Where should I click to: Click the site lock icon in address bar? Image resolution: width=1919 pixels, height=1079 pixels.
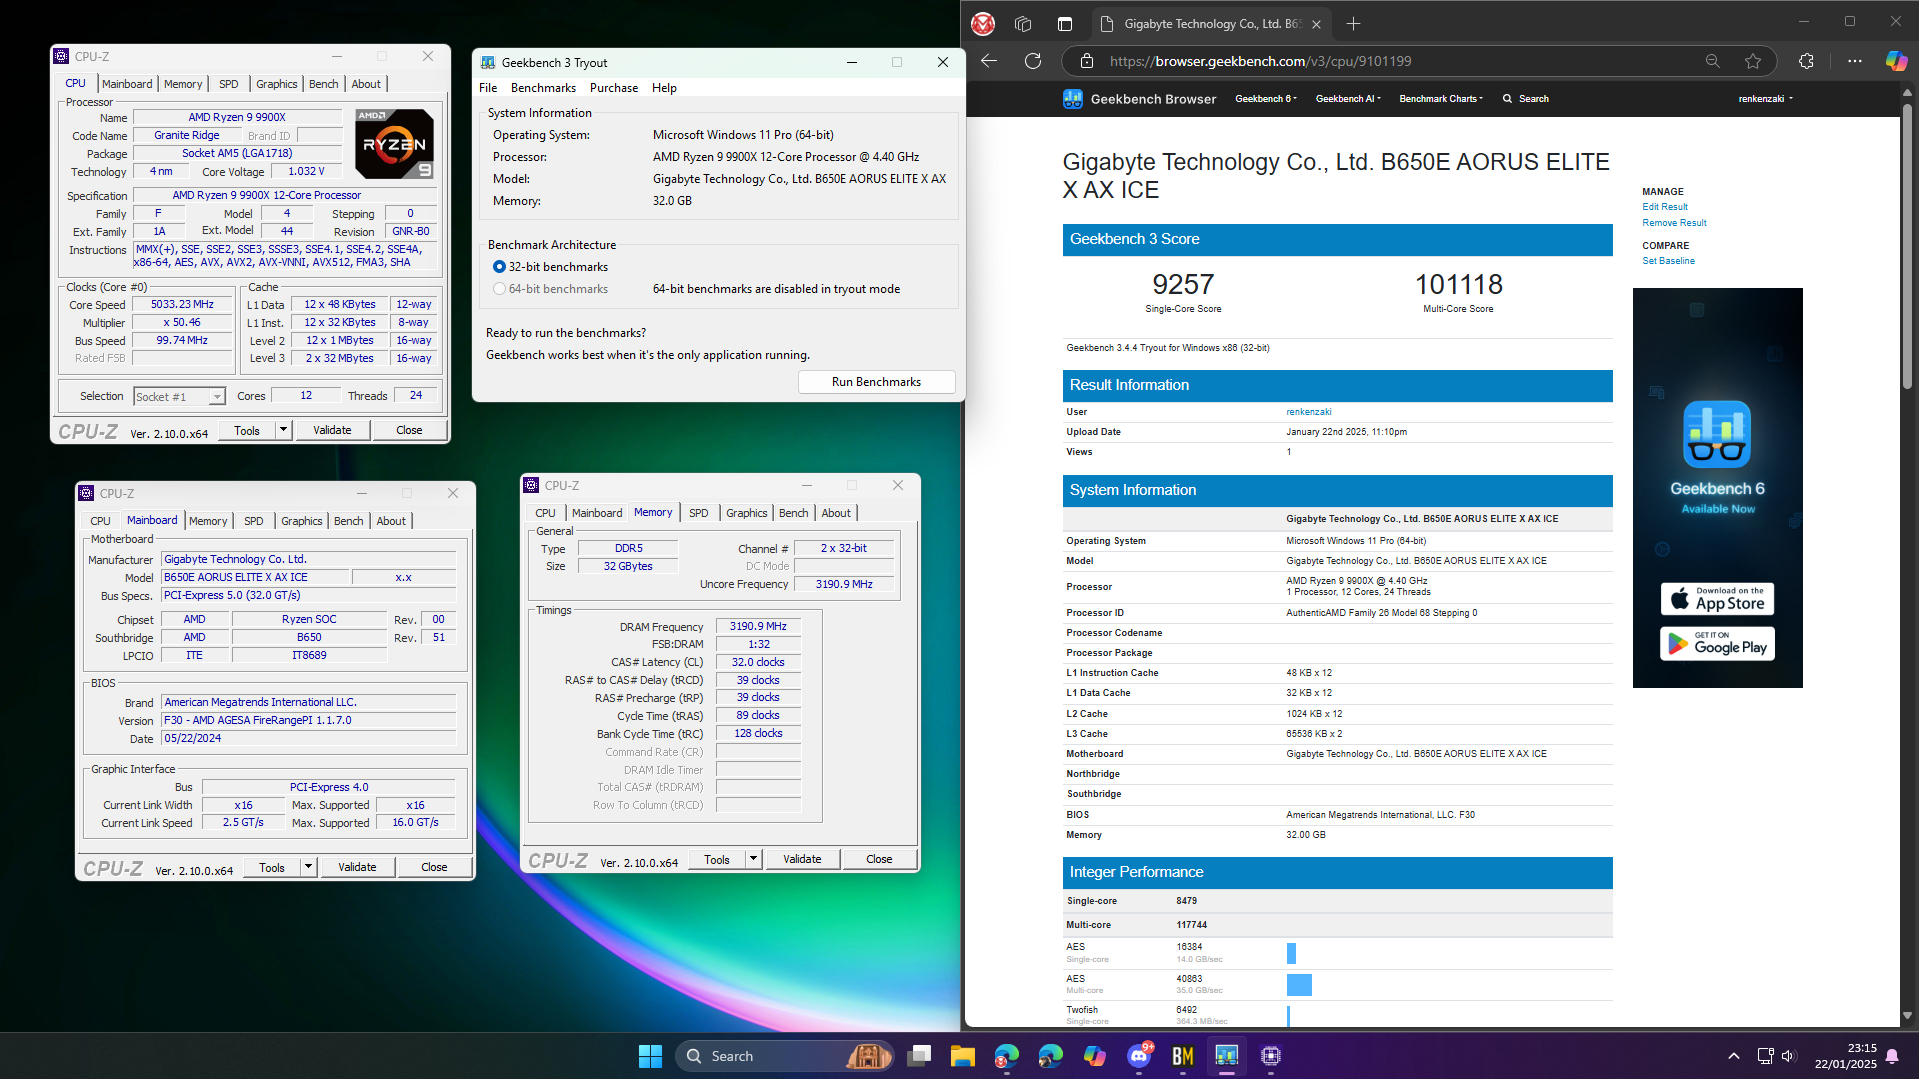[x=1087, y=61]
